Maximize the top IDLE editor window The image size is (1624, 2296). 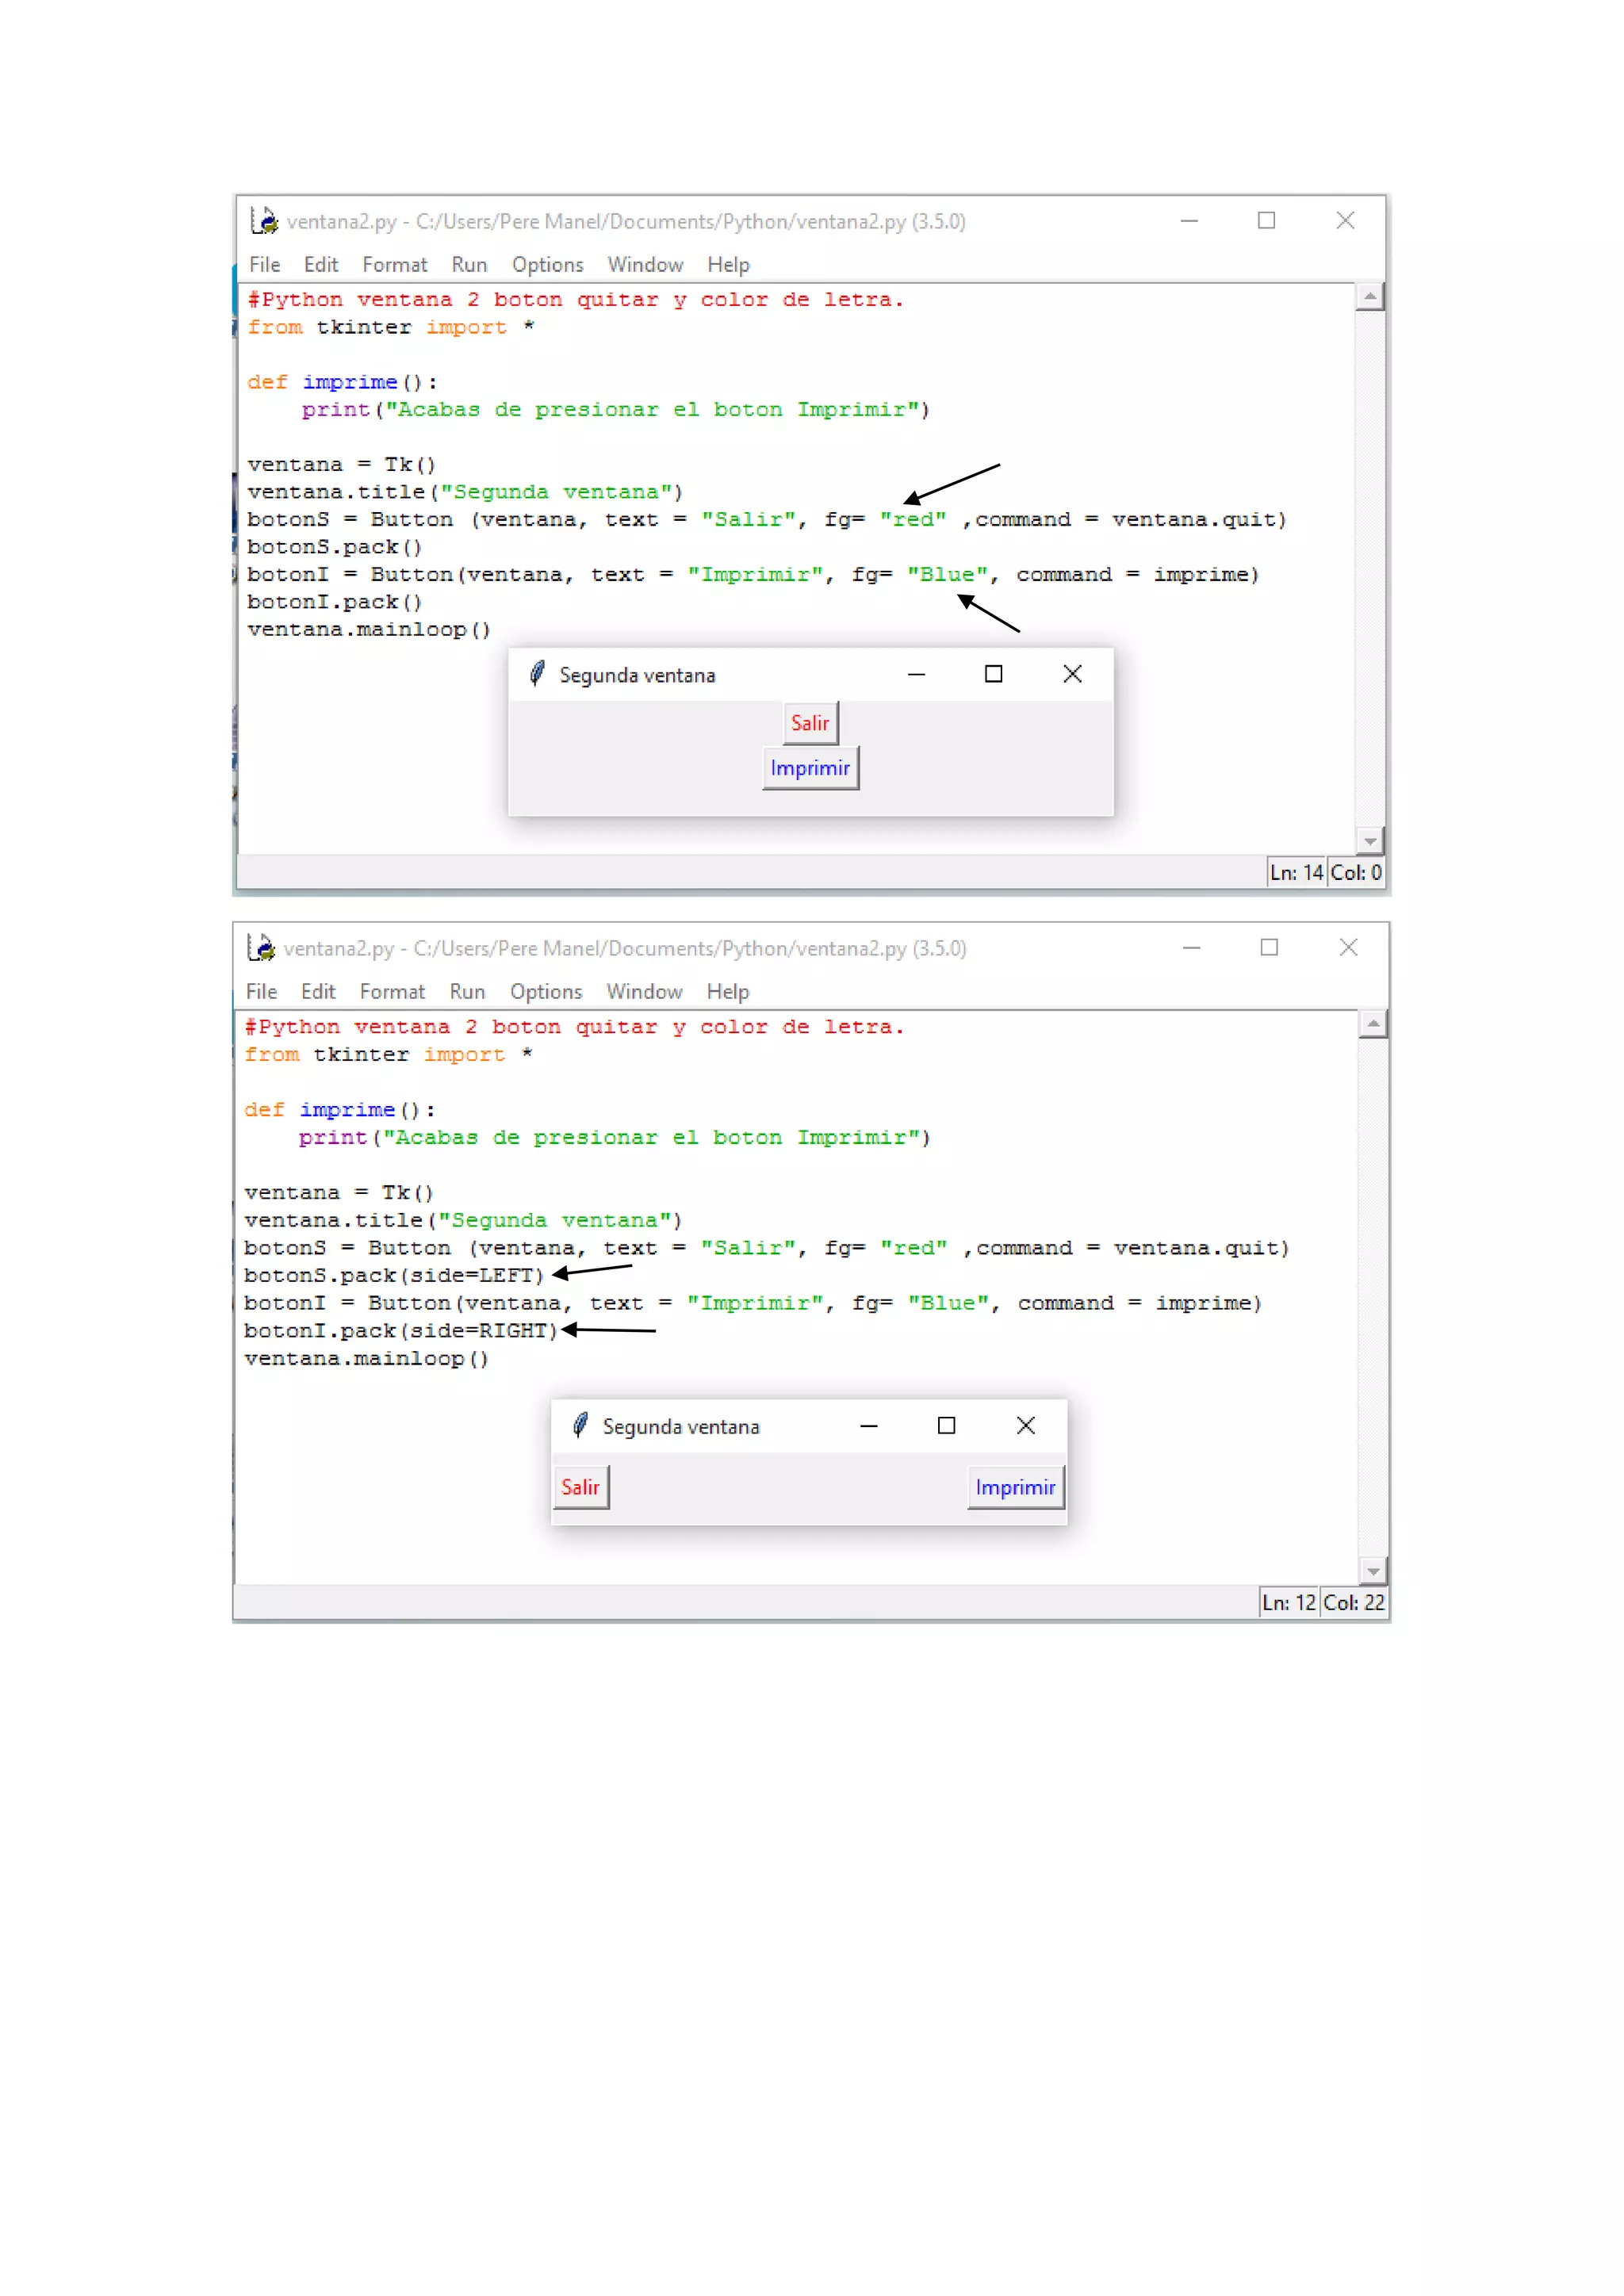coord(1266,221)
